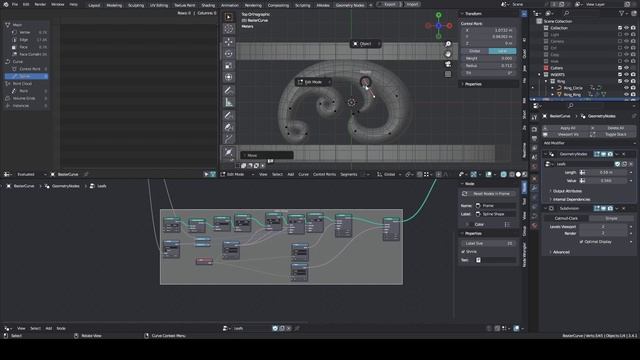Toggle Ring collection exclude checkbox
The image size is (640, 360).
[620, 81]
